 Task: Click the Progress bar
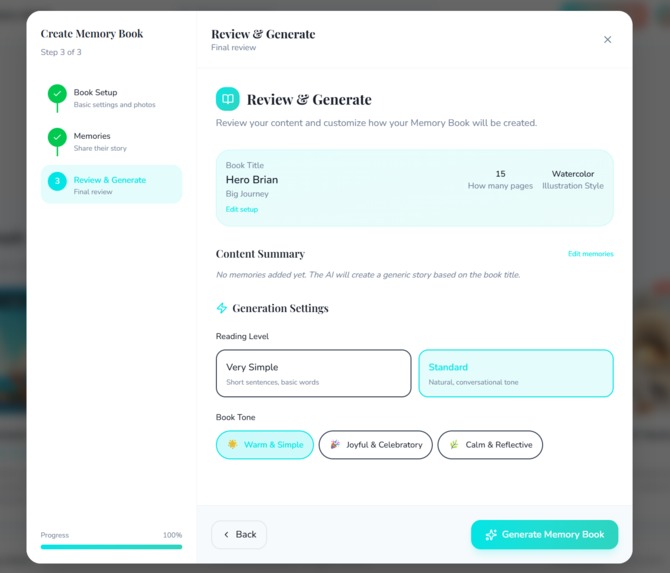click(x=111, y=547)
